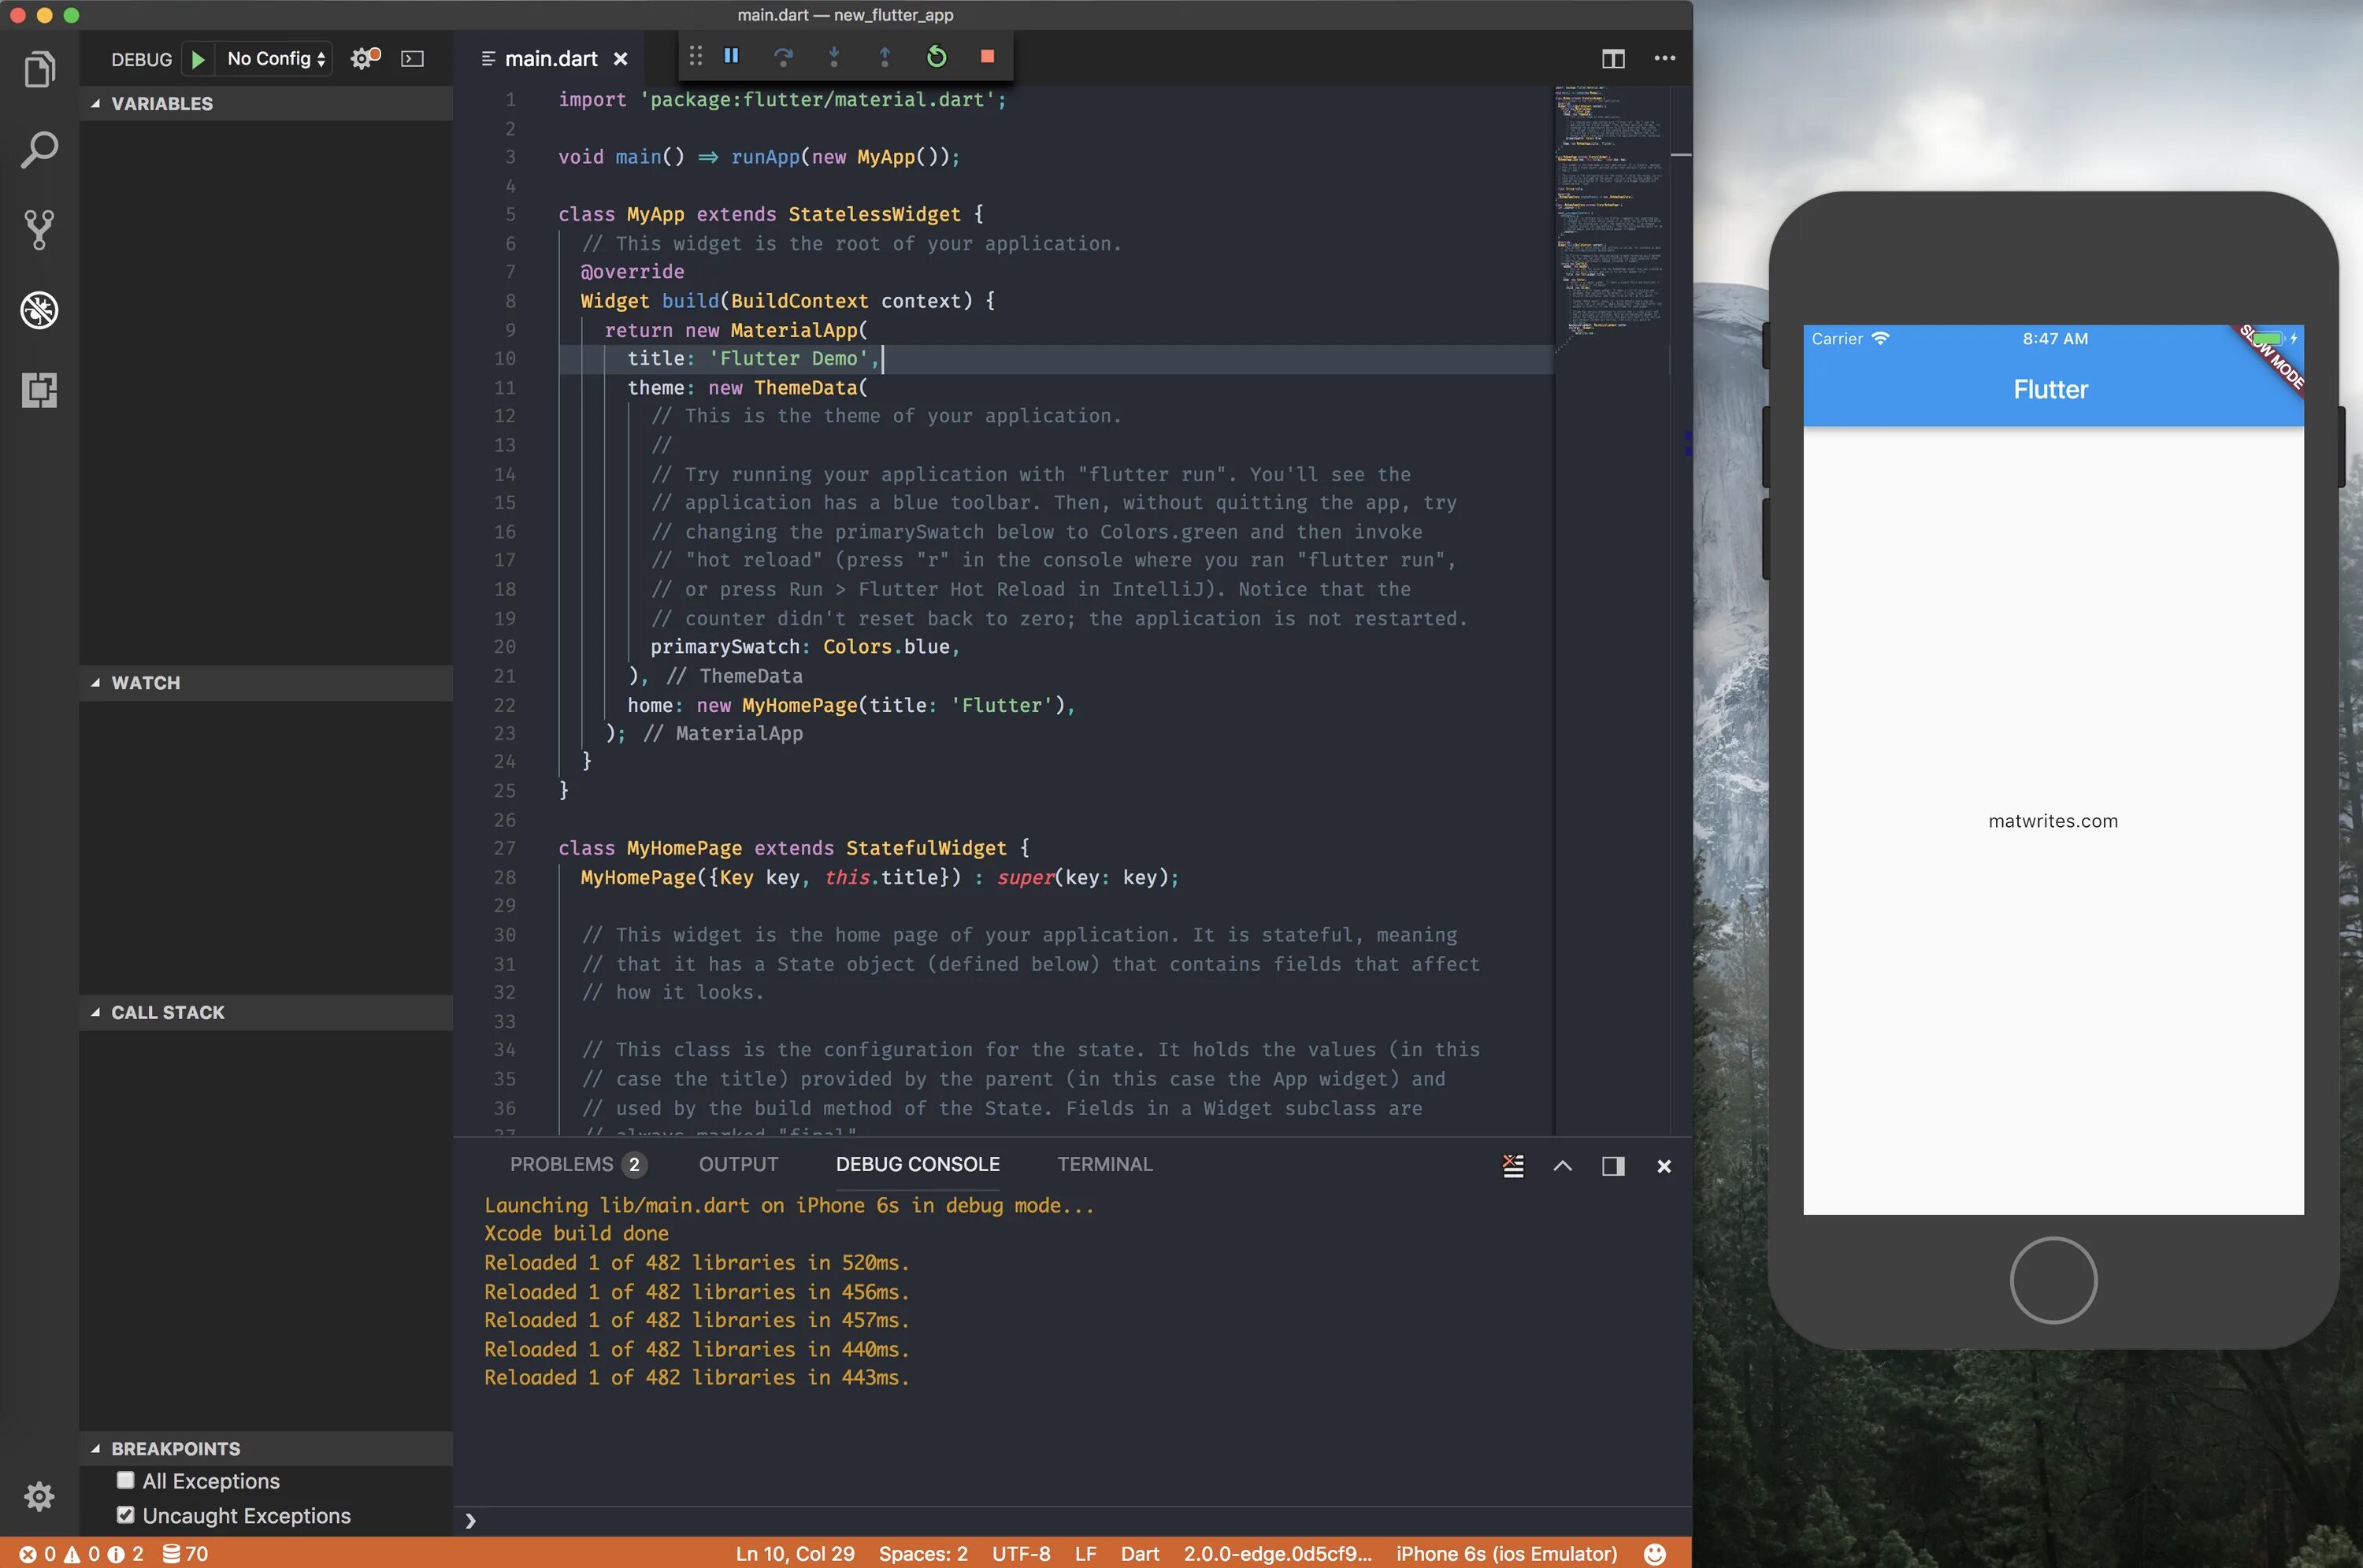Click the green hot reload icon
2363x1568 pixels.
936,57
